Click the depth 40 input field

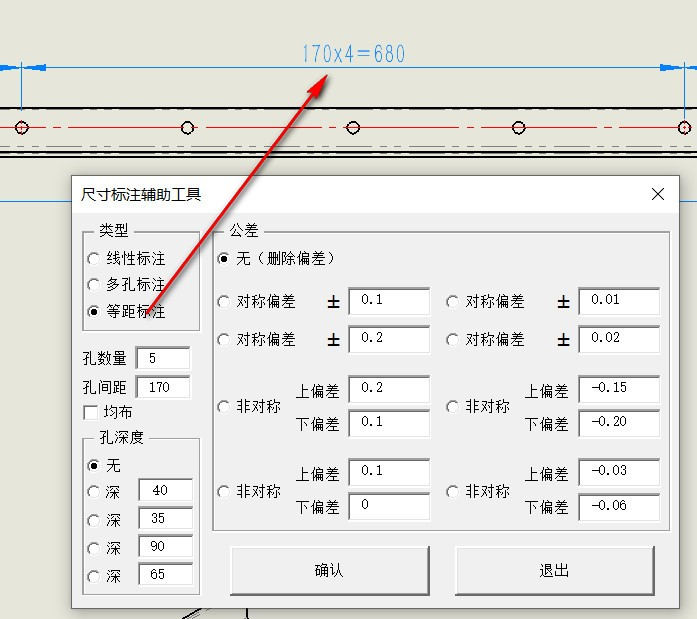[x=166, y=490]
